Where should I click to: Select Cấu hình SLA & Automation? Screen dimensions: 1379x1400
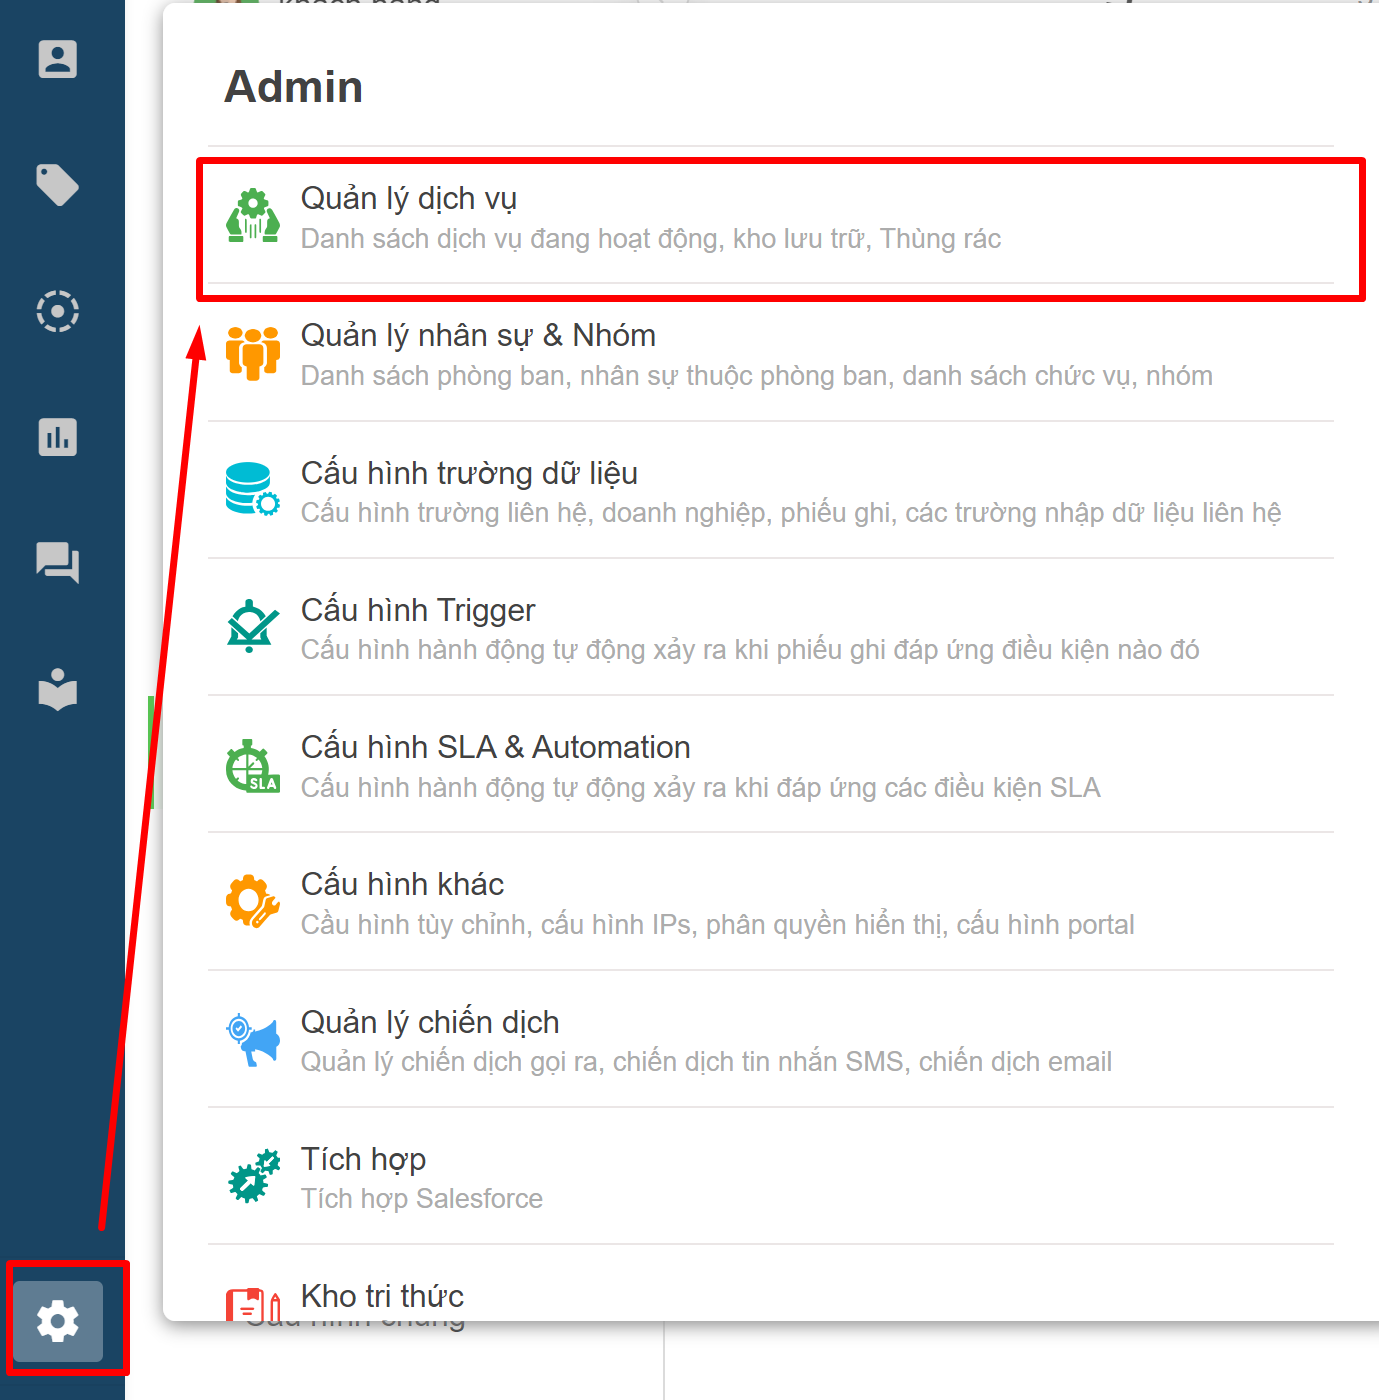(771, 765)
